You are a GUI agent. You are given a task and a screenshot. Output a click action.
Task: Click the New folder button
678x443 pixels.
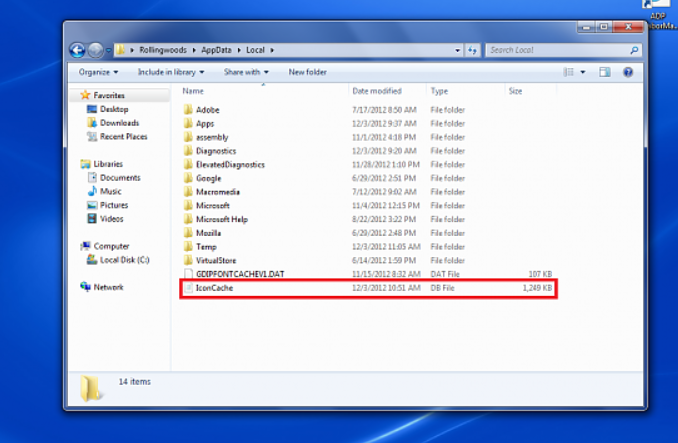pyautogui.click(x=307, y=72)
